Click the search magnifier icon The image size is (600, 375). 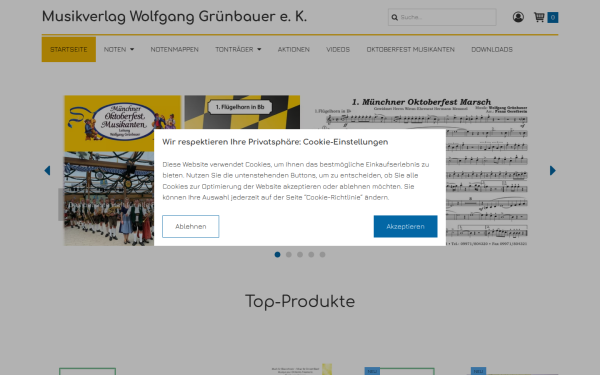coord(395,17)
